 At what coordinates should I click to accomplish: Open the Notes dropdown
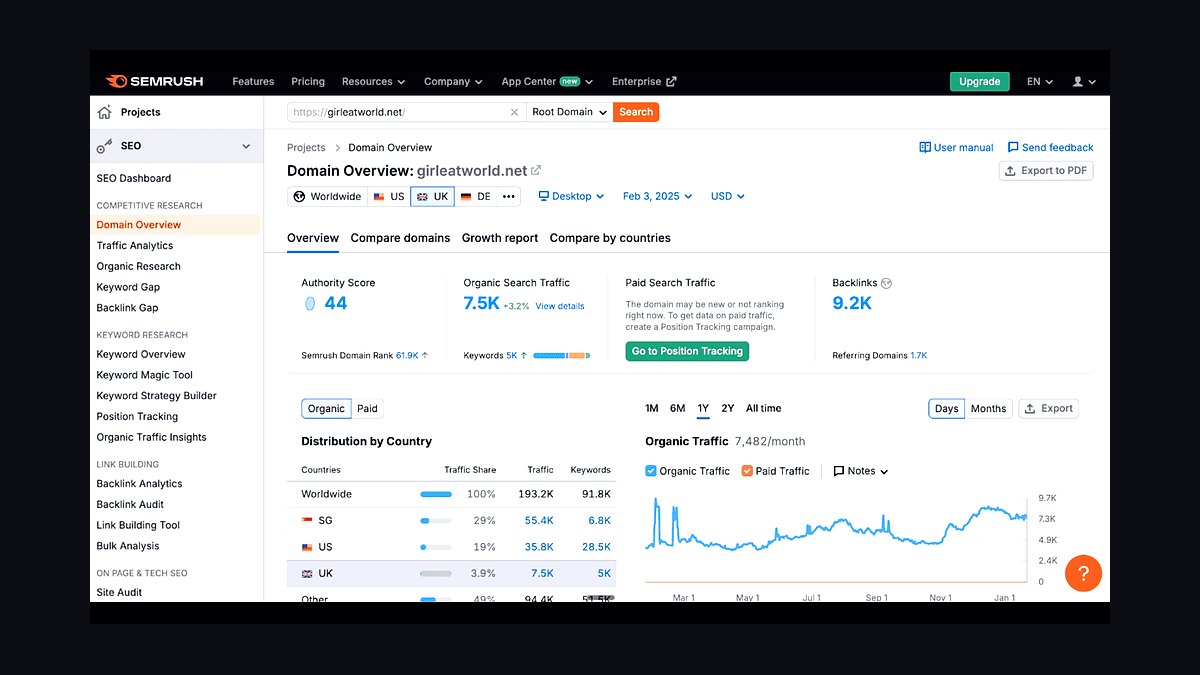860,470
